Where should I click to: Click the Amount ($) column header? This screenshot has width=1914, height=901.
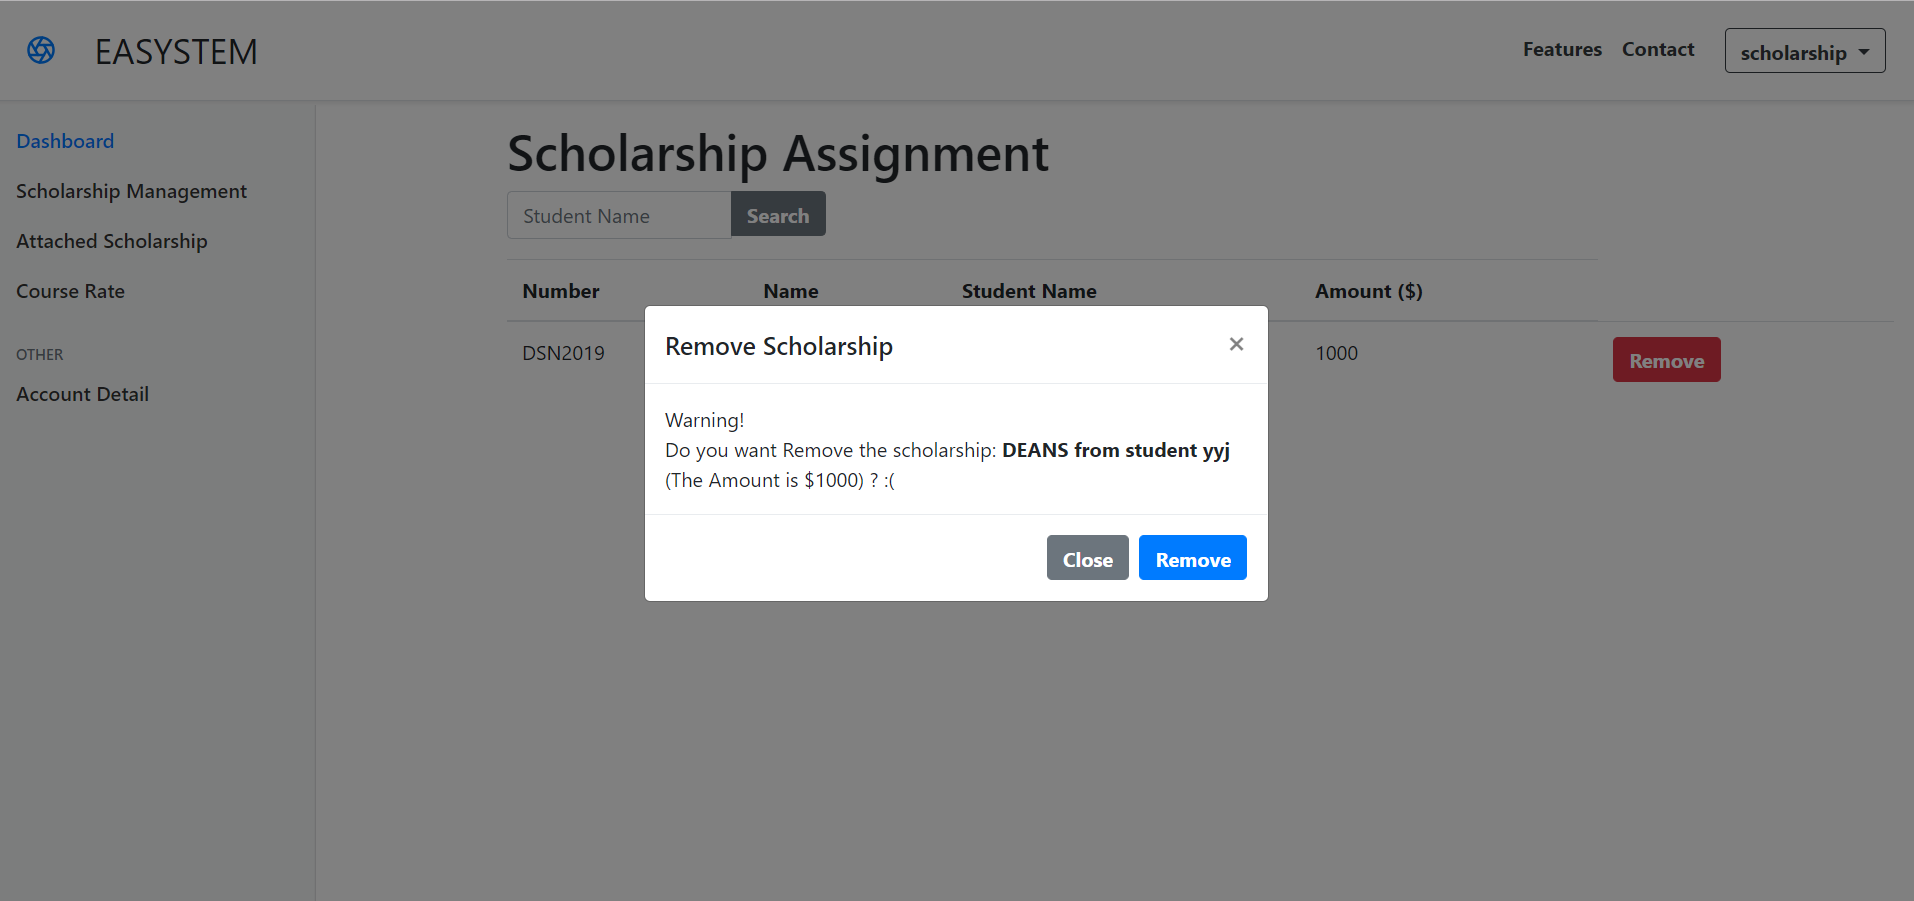pos(1368,291)
